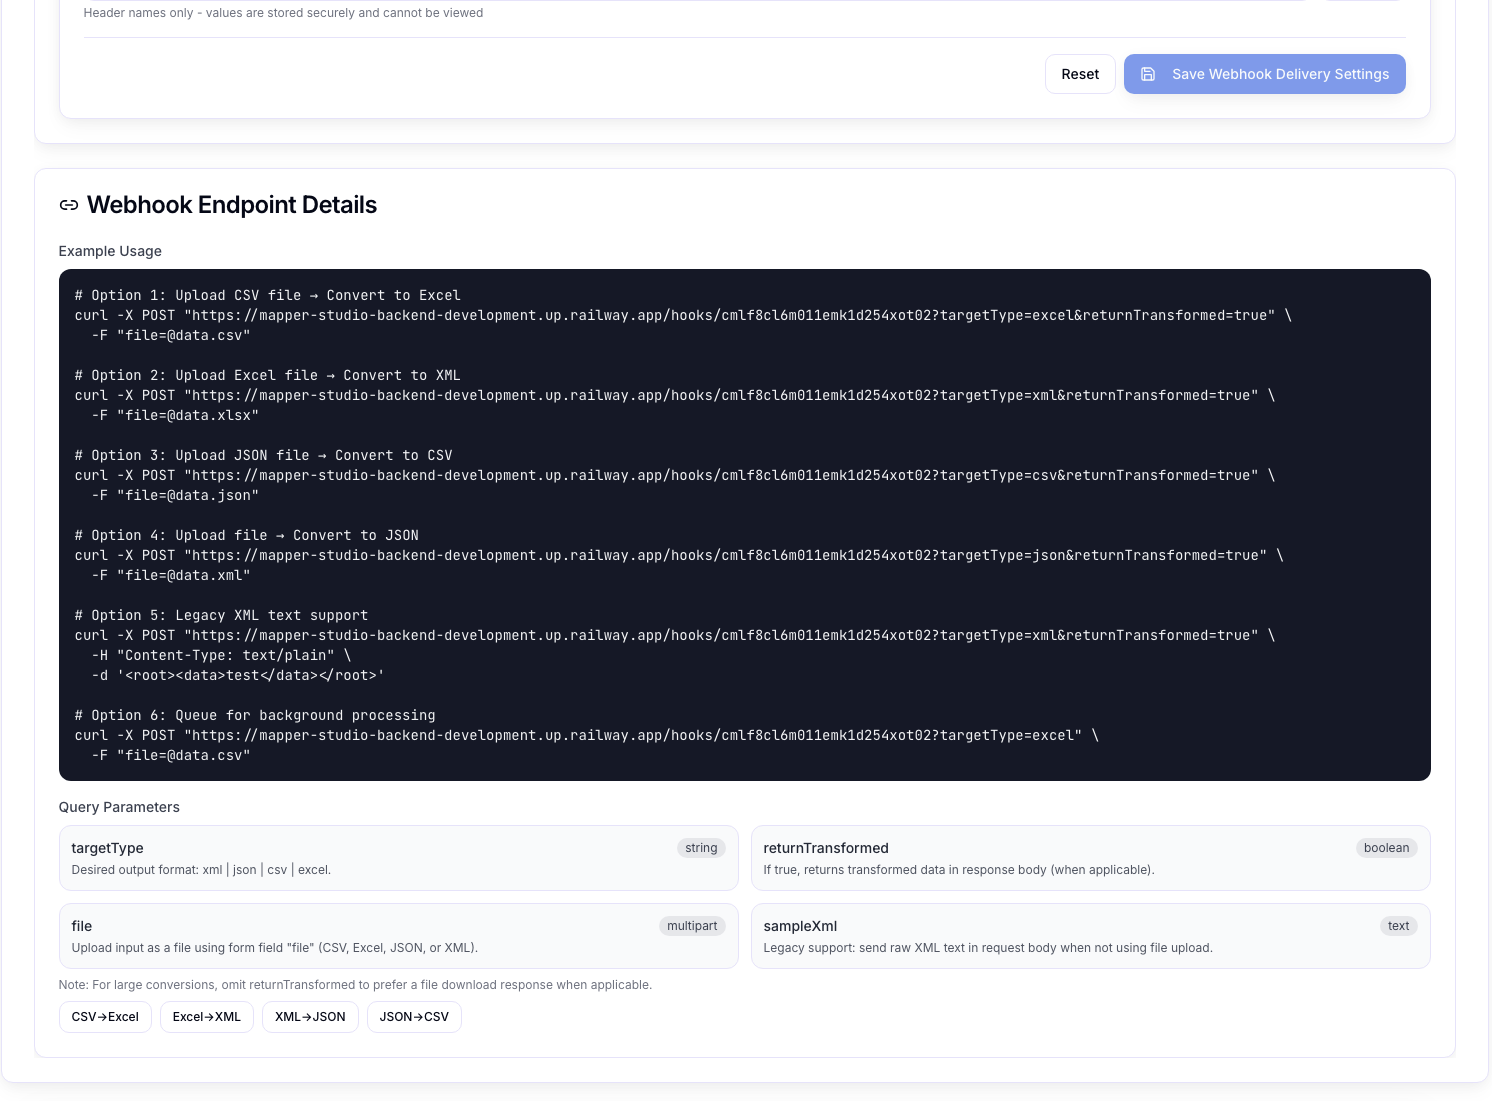This screenshot has width=1492, height=1101.
Task: Click inside the Example Usage code block
Action: pos(745,525)
